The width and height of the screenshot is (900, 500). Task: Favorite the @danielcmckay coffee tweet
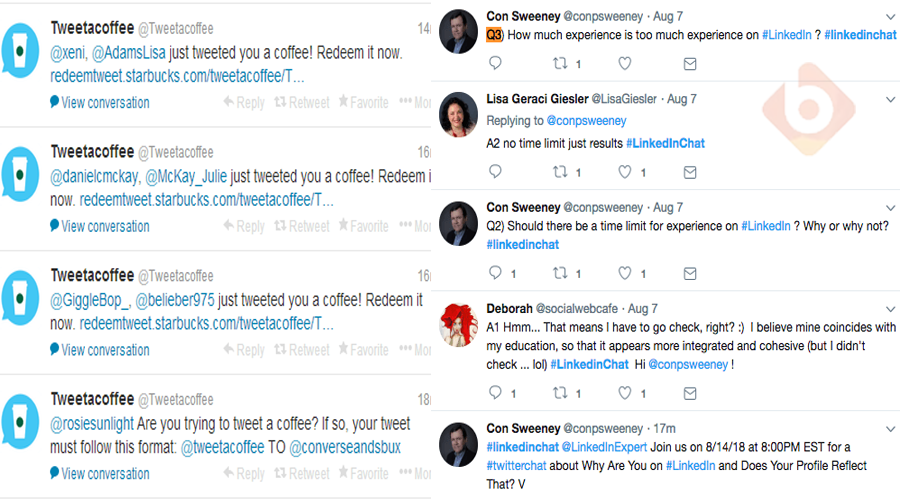coord(364,226)
